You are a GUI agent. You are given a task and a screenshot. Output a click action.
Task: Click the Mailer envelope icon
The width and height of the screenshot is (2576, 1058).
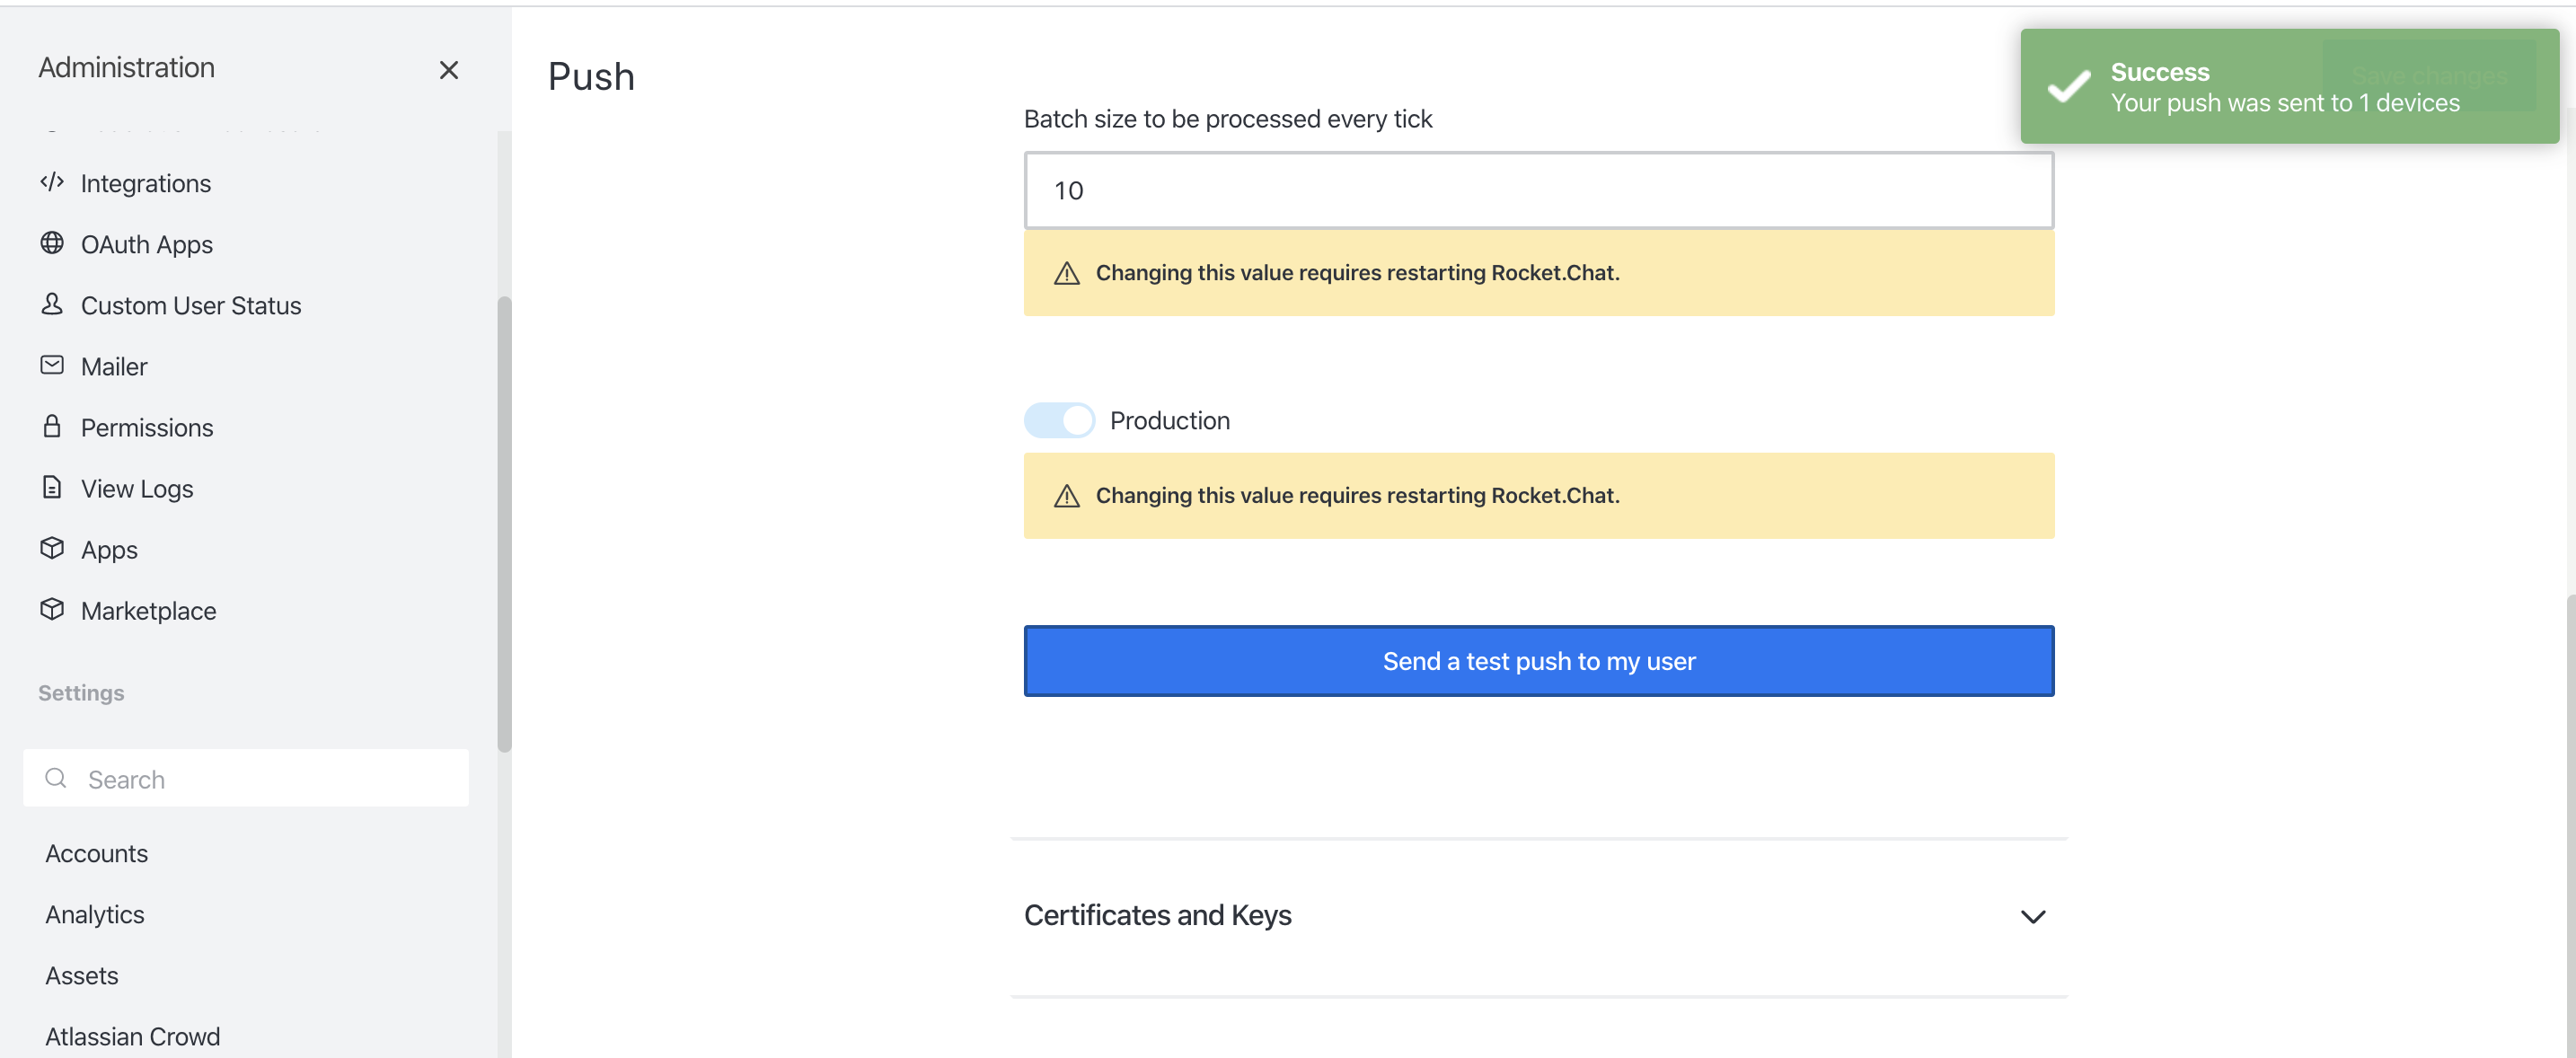[x=52, y=365]
